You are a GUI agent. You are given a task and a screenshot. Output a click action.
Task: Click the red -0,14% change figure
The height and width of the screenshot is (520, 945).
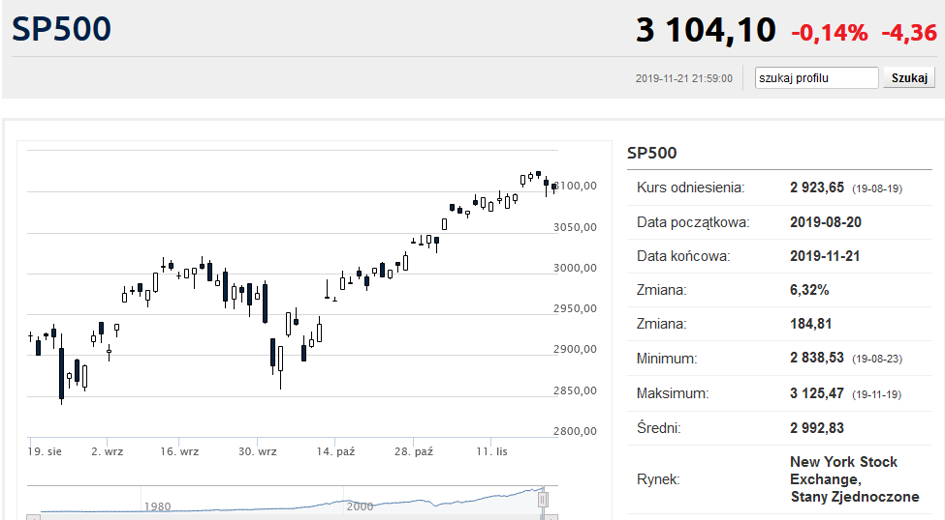tap(829, 32)
